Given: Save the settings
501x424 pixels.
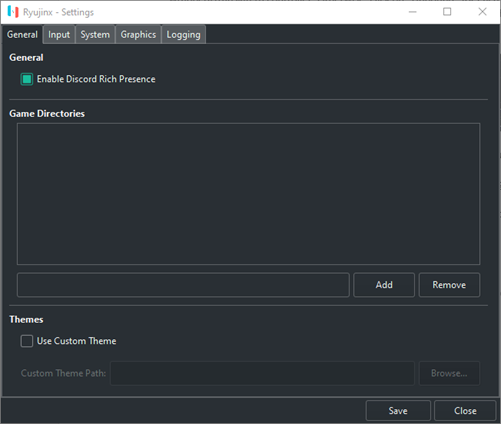Looking at the screenshot, I should 398,411.
